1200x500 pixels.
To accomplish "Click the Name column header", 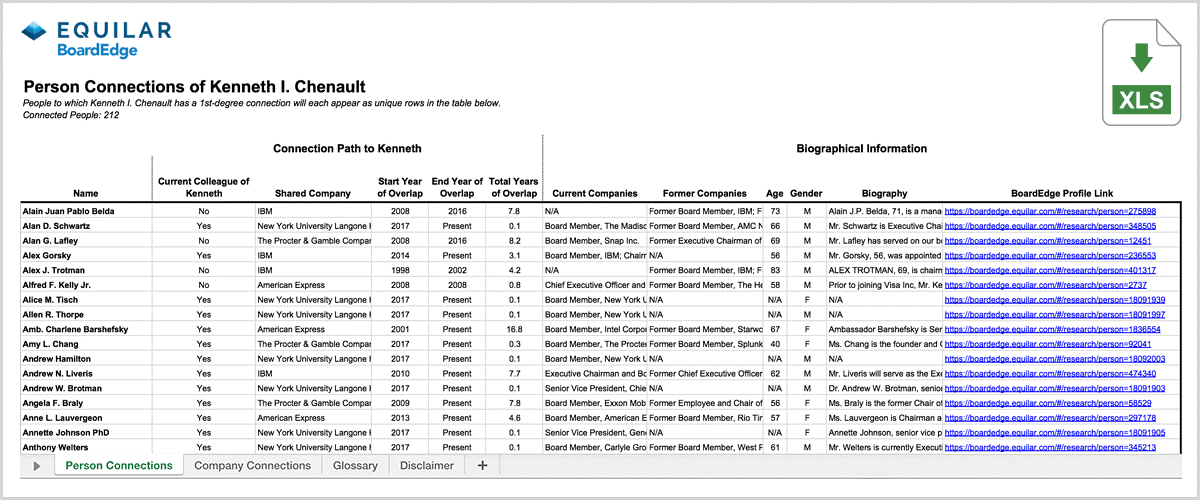I will coord(86,193).
